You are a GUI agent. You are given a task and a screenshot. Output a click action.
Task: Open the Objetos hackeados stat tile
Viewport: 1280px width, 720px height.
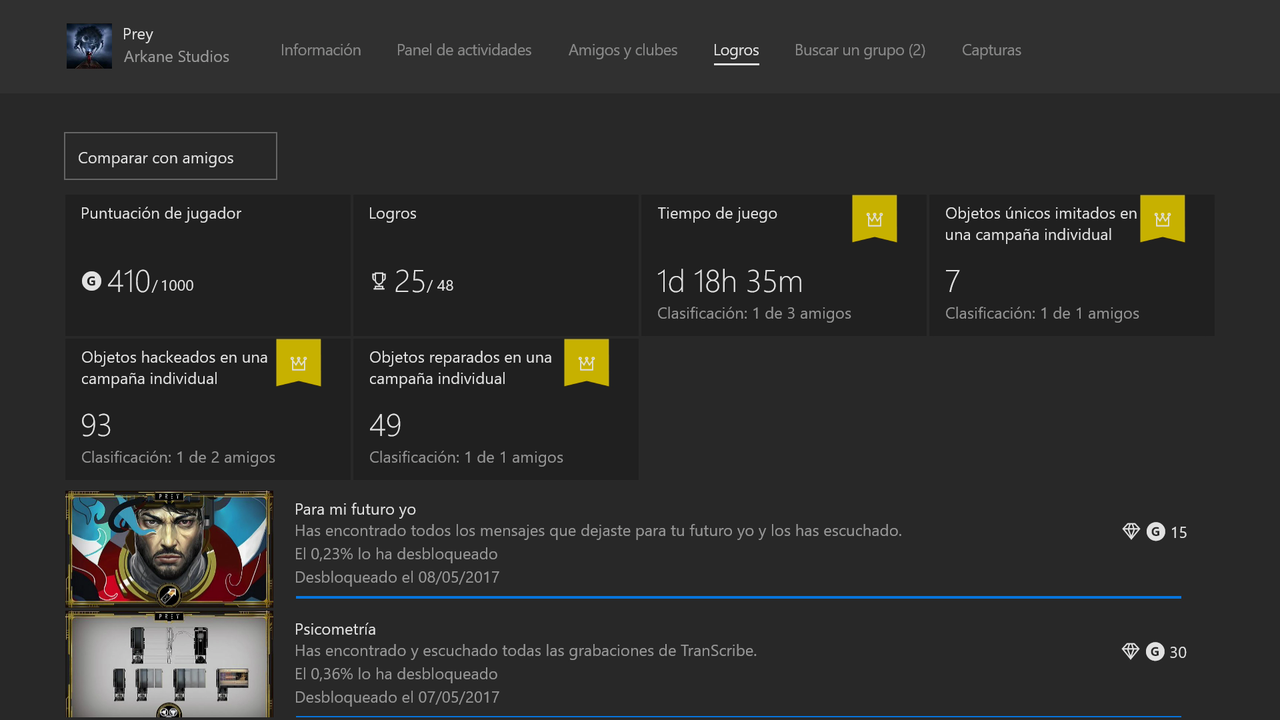(x=207, y=409)
